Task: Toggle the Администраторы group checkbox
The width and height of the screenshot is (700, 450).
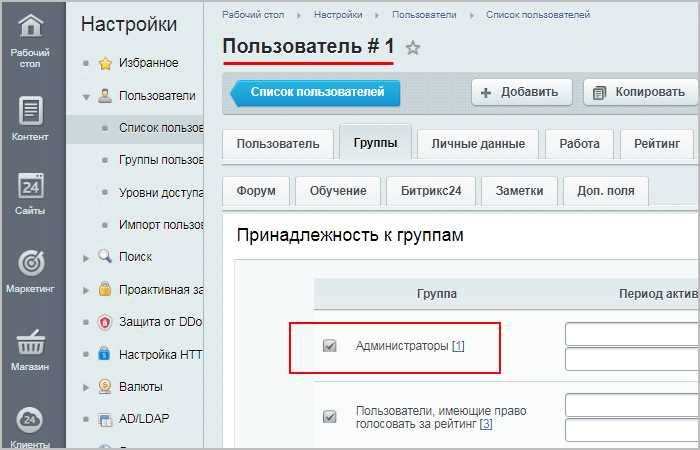Action: tap(329, 346)
